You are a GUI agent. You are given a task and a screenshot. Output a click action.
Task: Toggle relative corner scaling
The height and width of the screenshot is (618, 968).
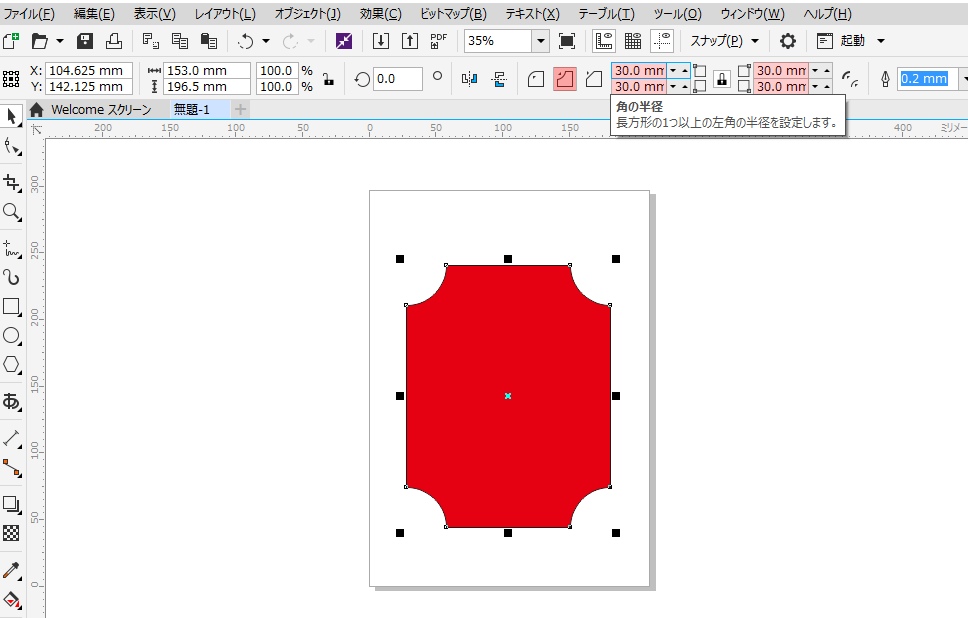coord(850,78)
